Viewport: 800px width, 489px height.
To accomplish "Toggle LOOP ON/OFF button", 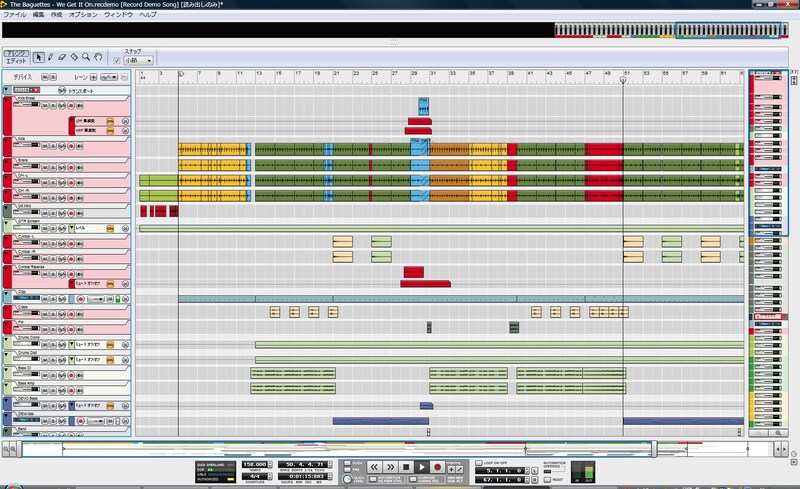I will (479, 463).
